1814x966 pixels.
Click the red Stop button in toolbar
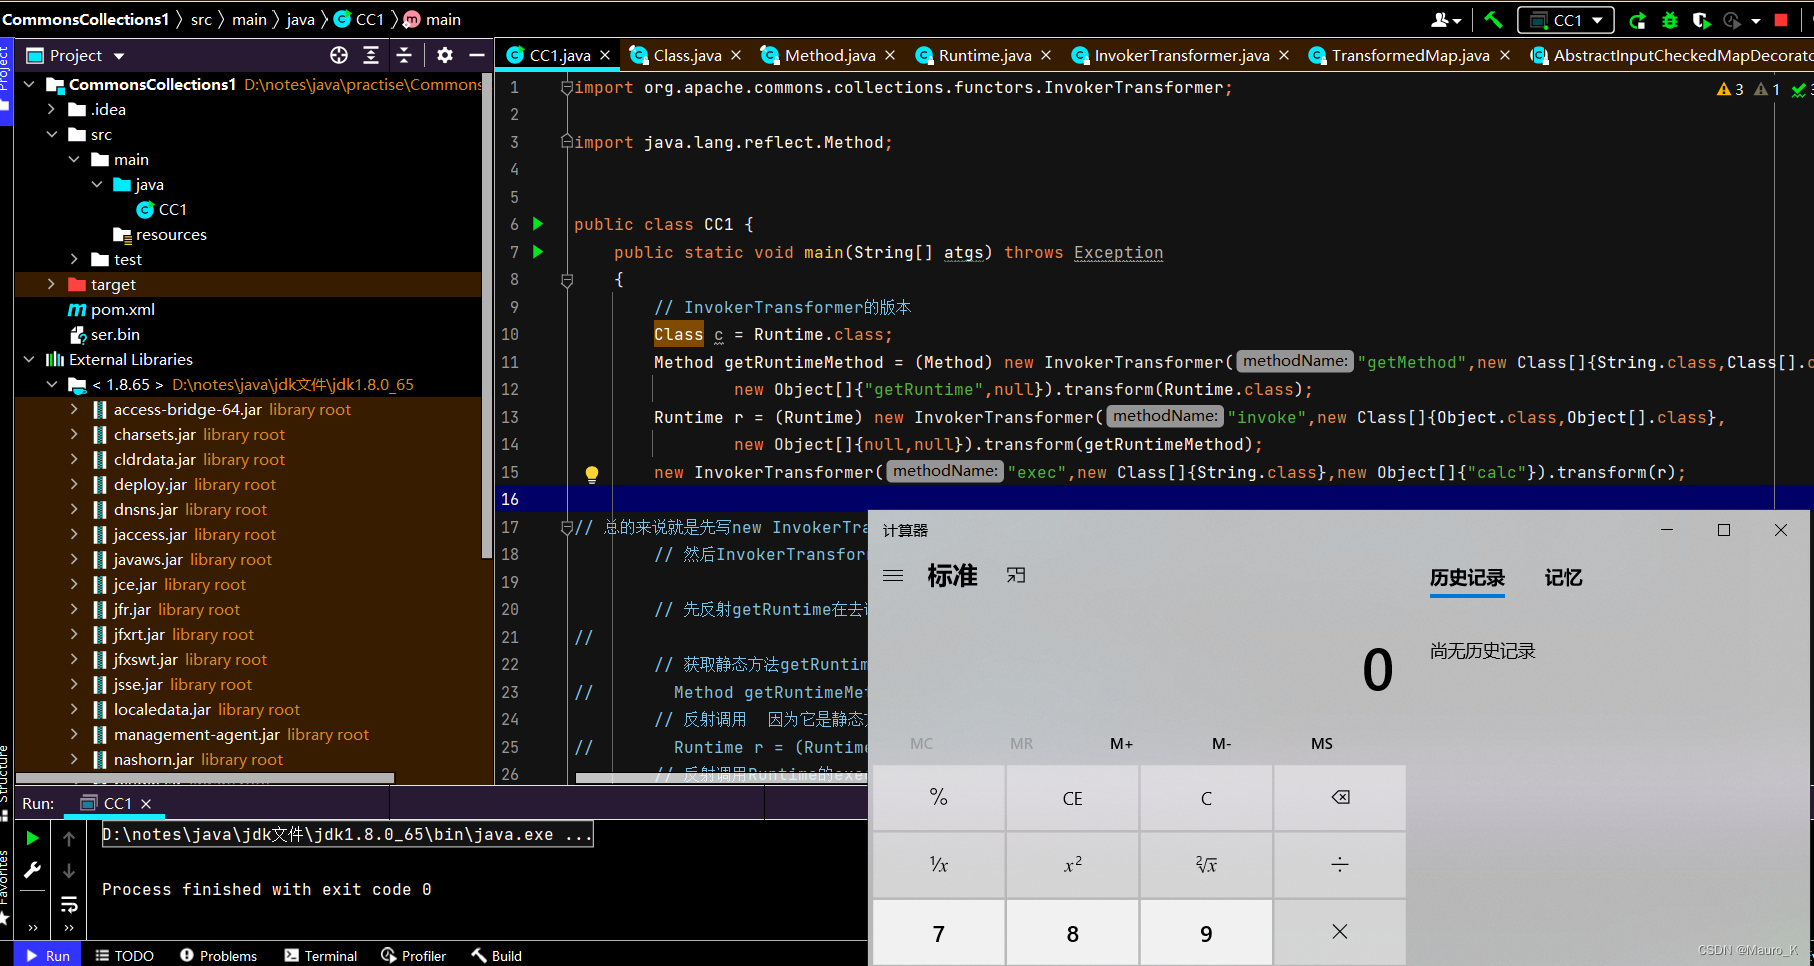[x=1781, y=20]
